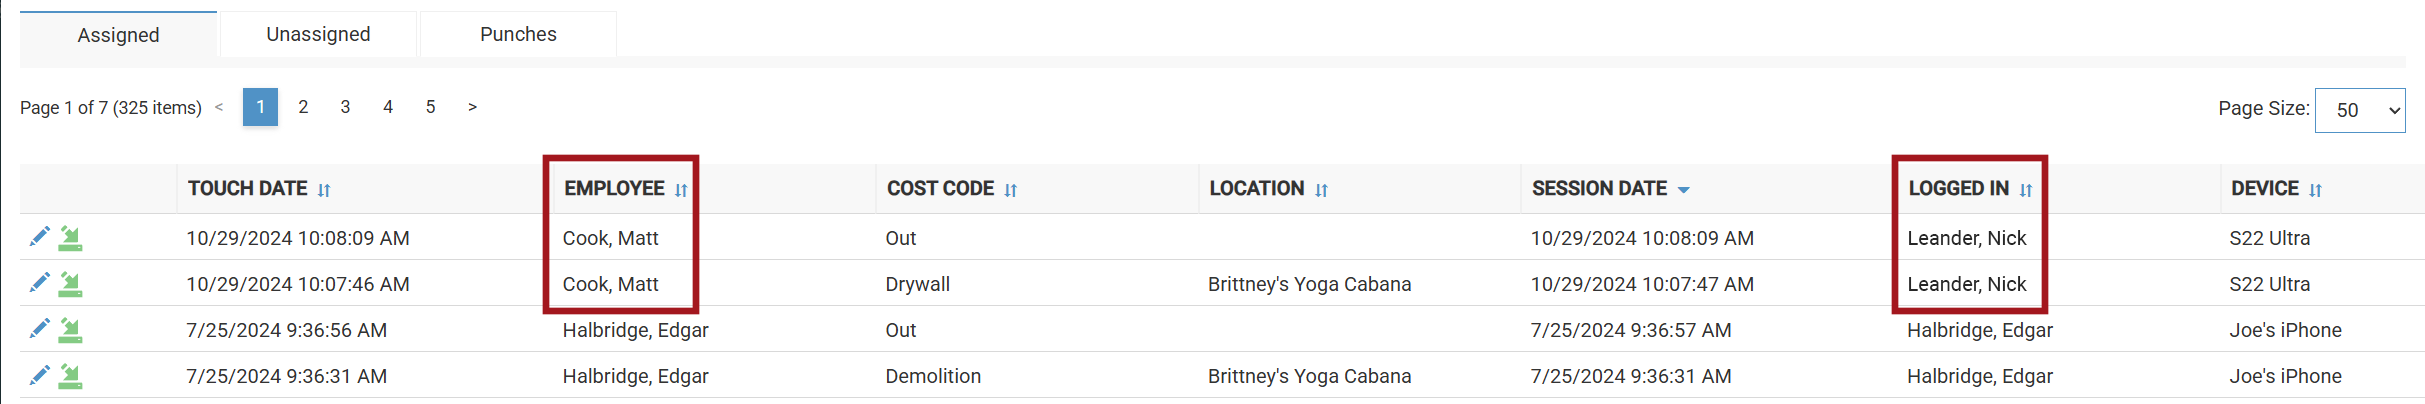2425x404 pixels.
Task: Sort the Logged In column
Action: point(2026,190)
